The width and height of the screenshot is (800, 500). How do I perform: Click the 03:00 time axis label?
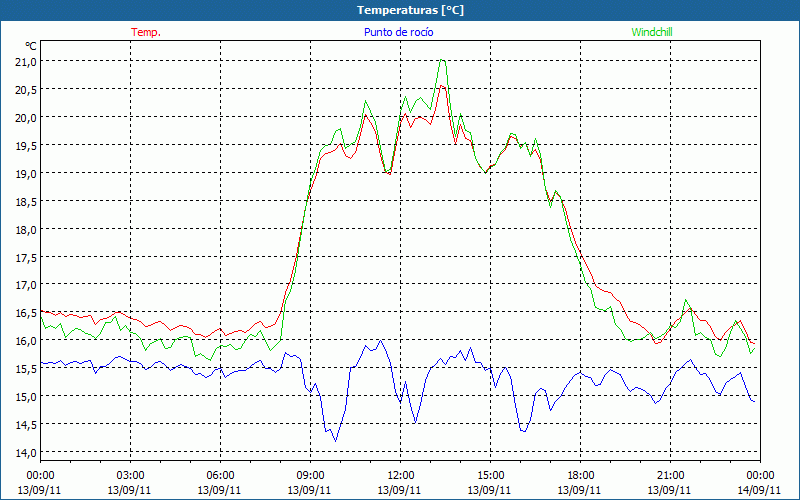130,476
